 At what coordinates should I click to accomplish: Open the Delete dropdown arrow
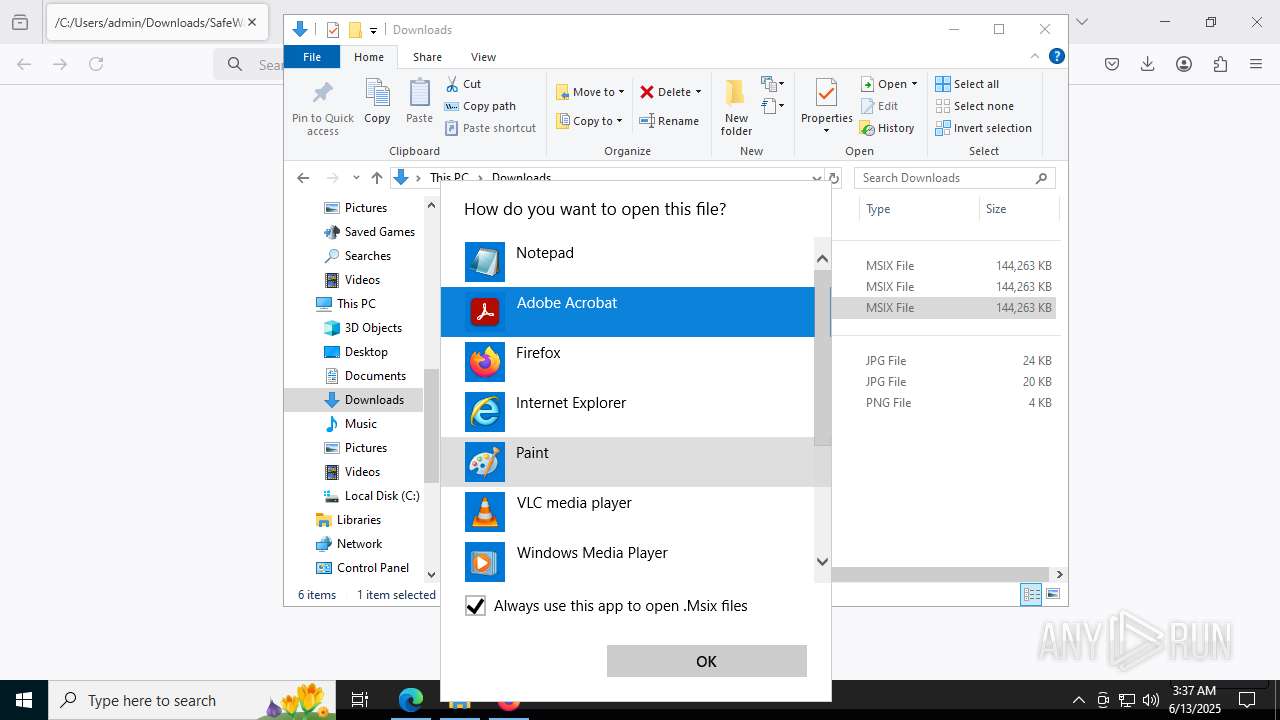click(698, 92)
